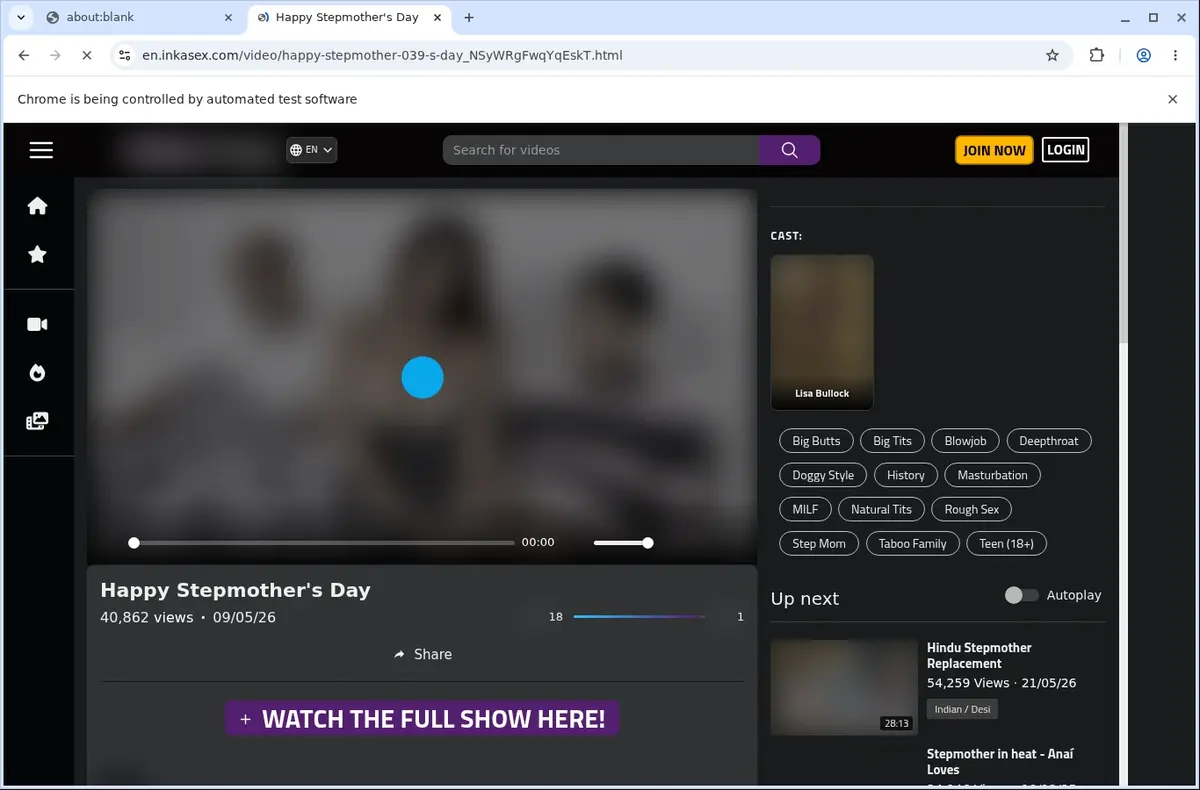
Task: Open the hamburger menu on the site
Action: (x=41, y=150)
